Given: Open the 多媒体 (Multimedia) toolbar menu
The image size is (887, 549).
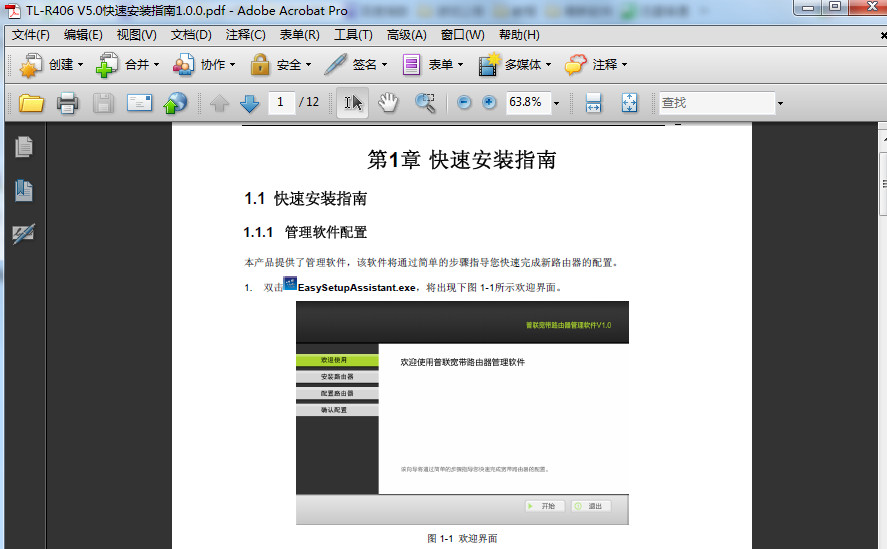Looking at the screenshot, I should [514, 65].
